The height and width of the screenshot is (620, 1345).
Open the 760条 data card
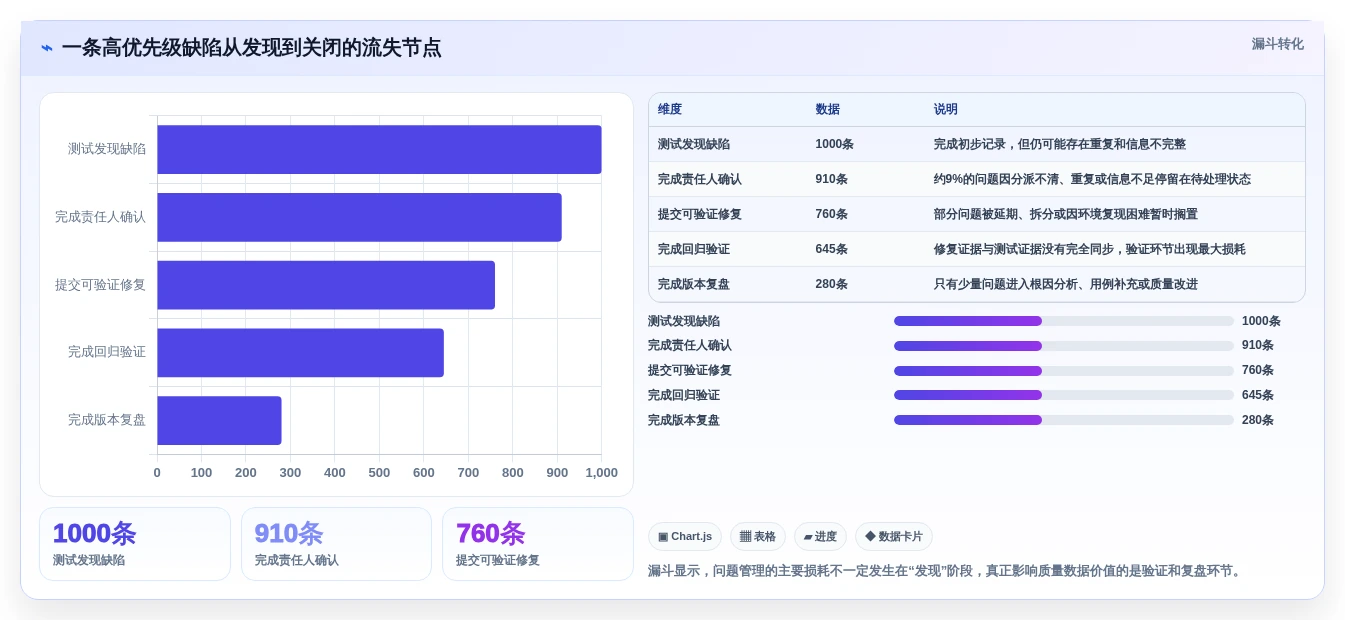538,544
